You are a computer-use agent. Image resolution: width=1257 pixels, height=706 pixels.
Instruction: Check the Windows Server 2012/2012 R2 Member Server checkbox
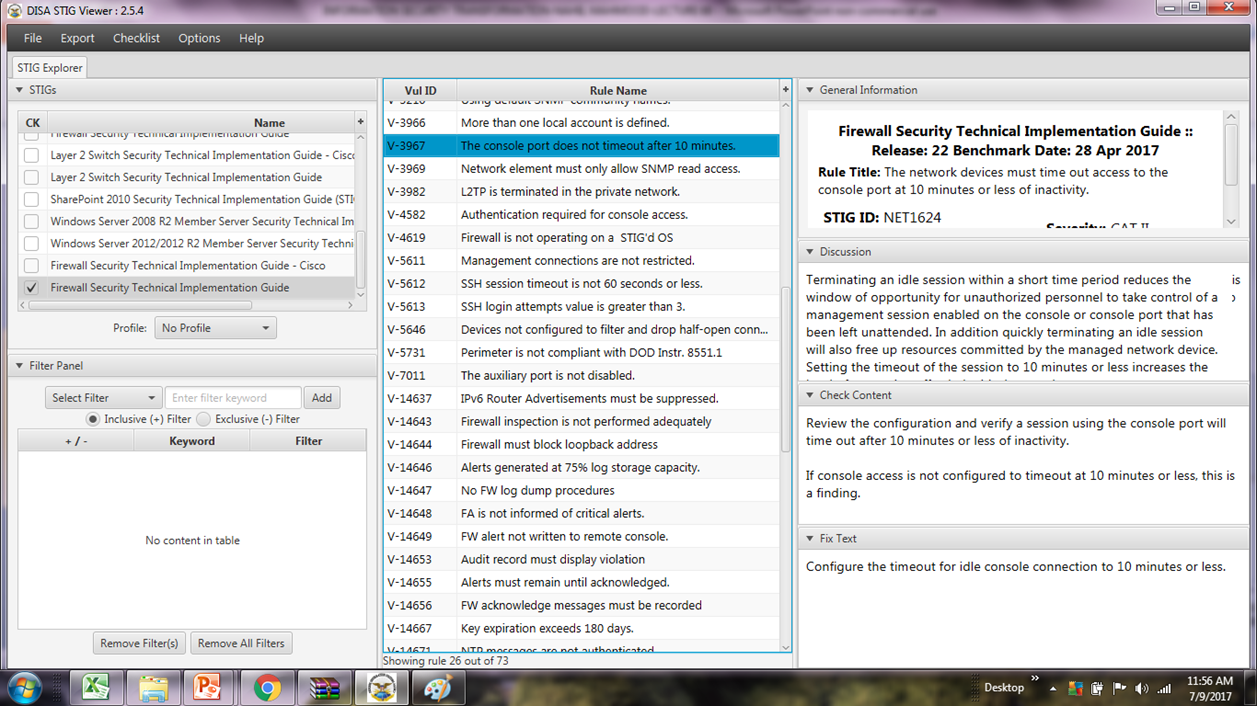(32, 243)
